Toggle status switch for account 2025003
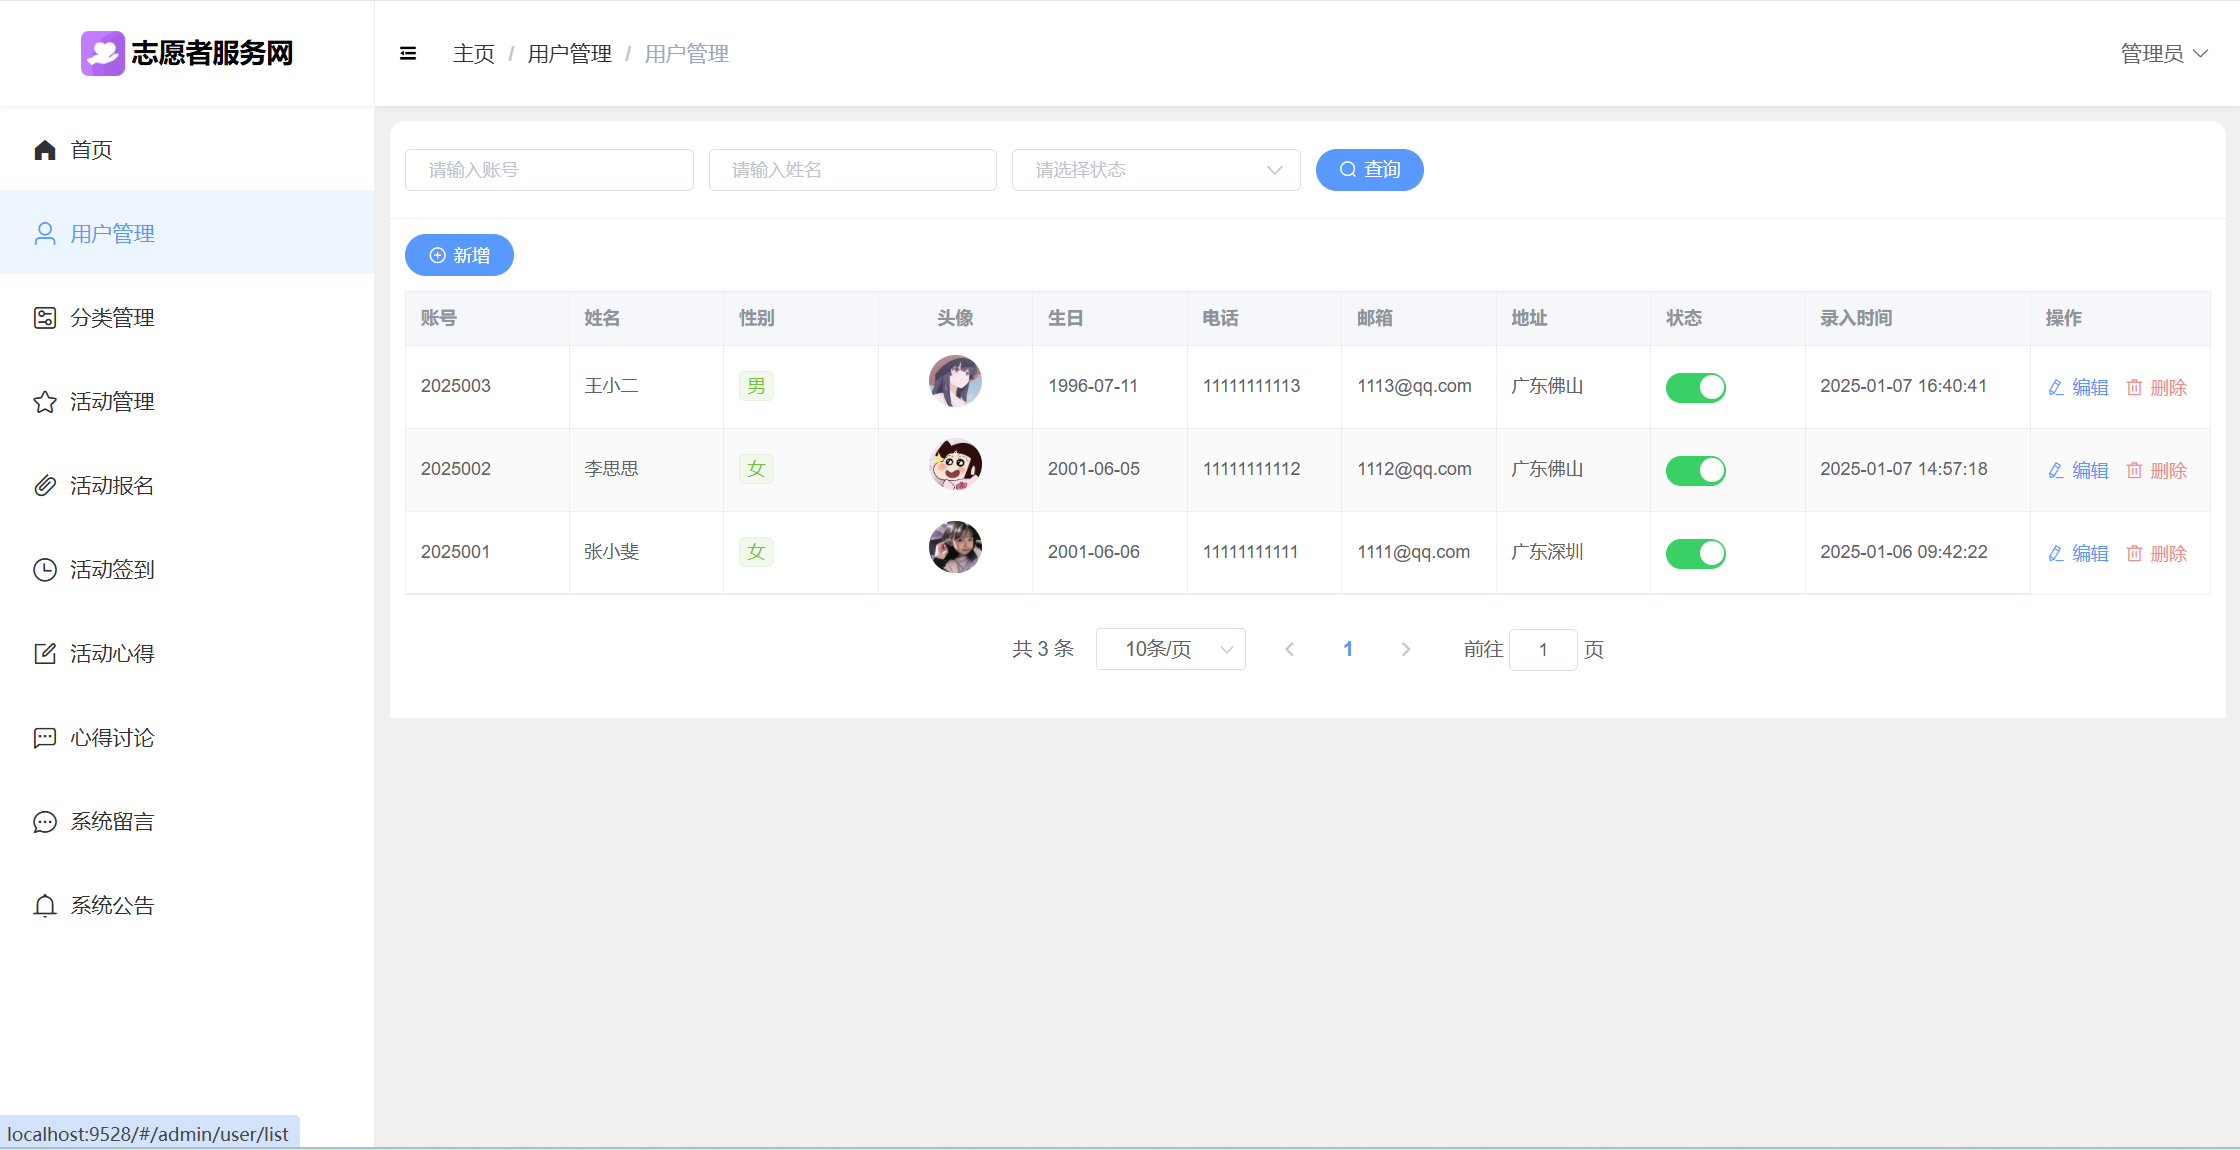The image size is (2240, 1150). coord(1695,387)
